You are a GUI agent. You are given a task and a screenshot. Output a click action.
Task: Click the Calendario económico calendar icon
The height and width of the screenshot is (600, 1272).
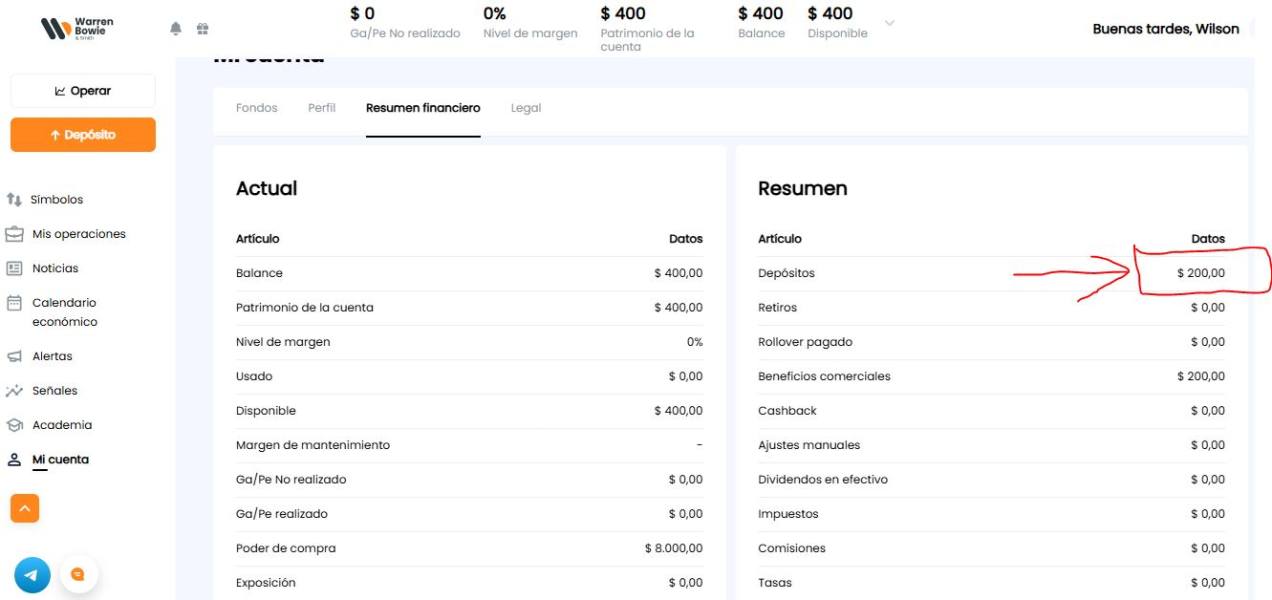[x=14, y=303]
